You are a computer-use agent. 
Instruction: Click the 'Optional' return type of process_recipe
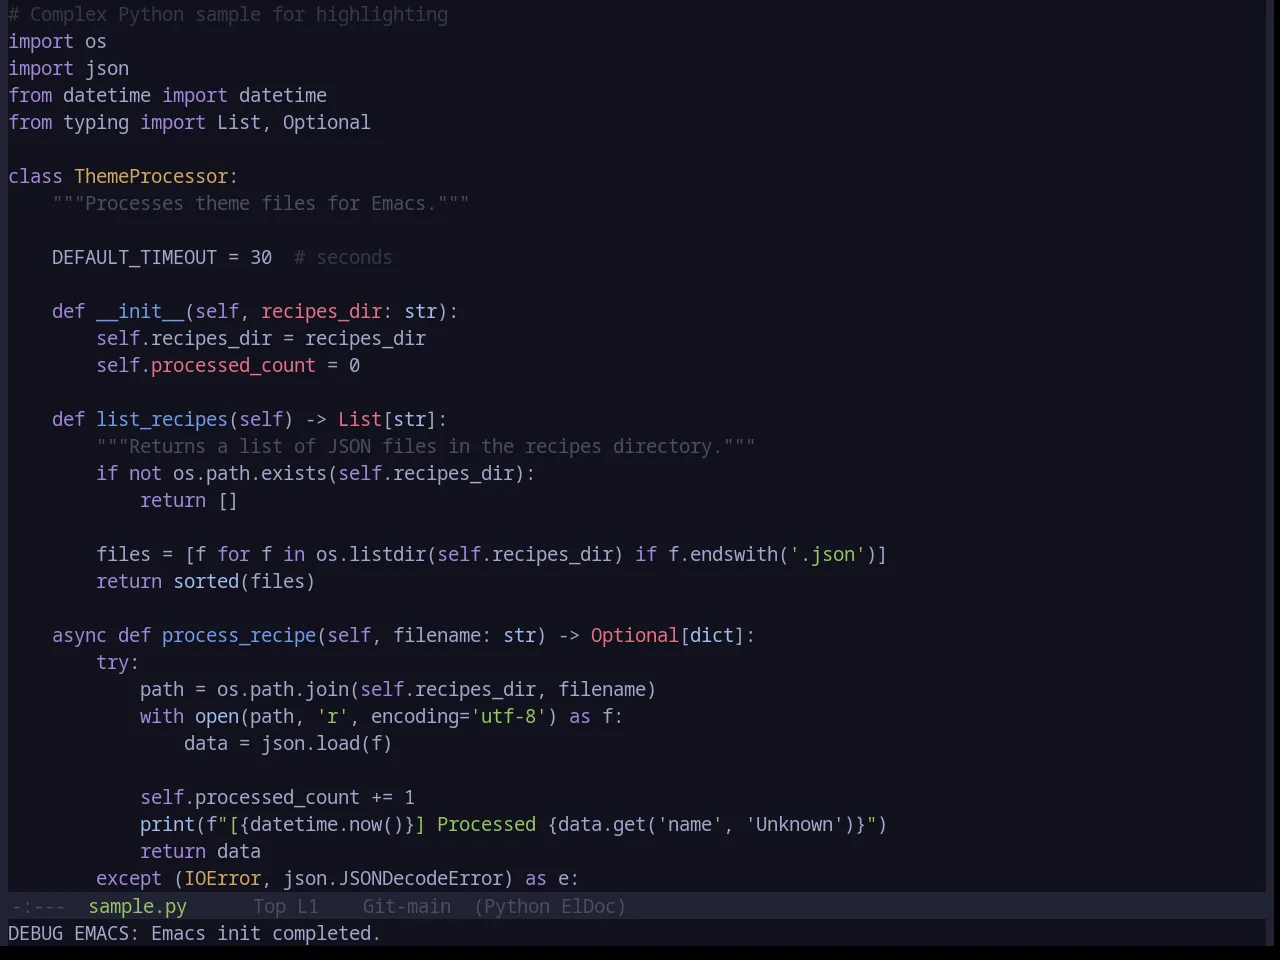(634, 635)
